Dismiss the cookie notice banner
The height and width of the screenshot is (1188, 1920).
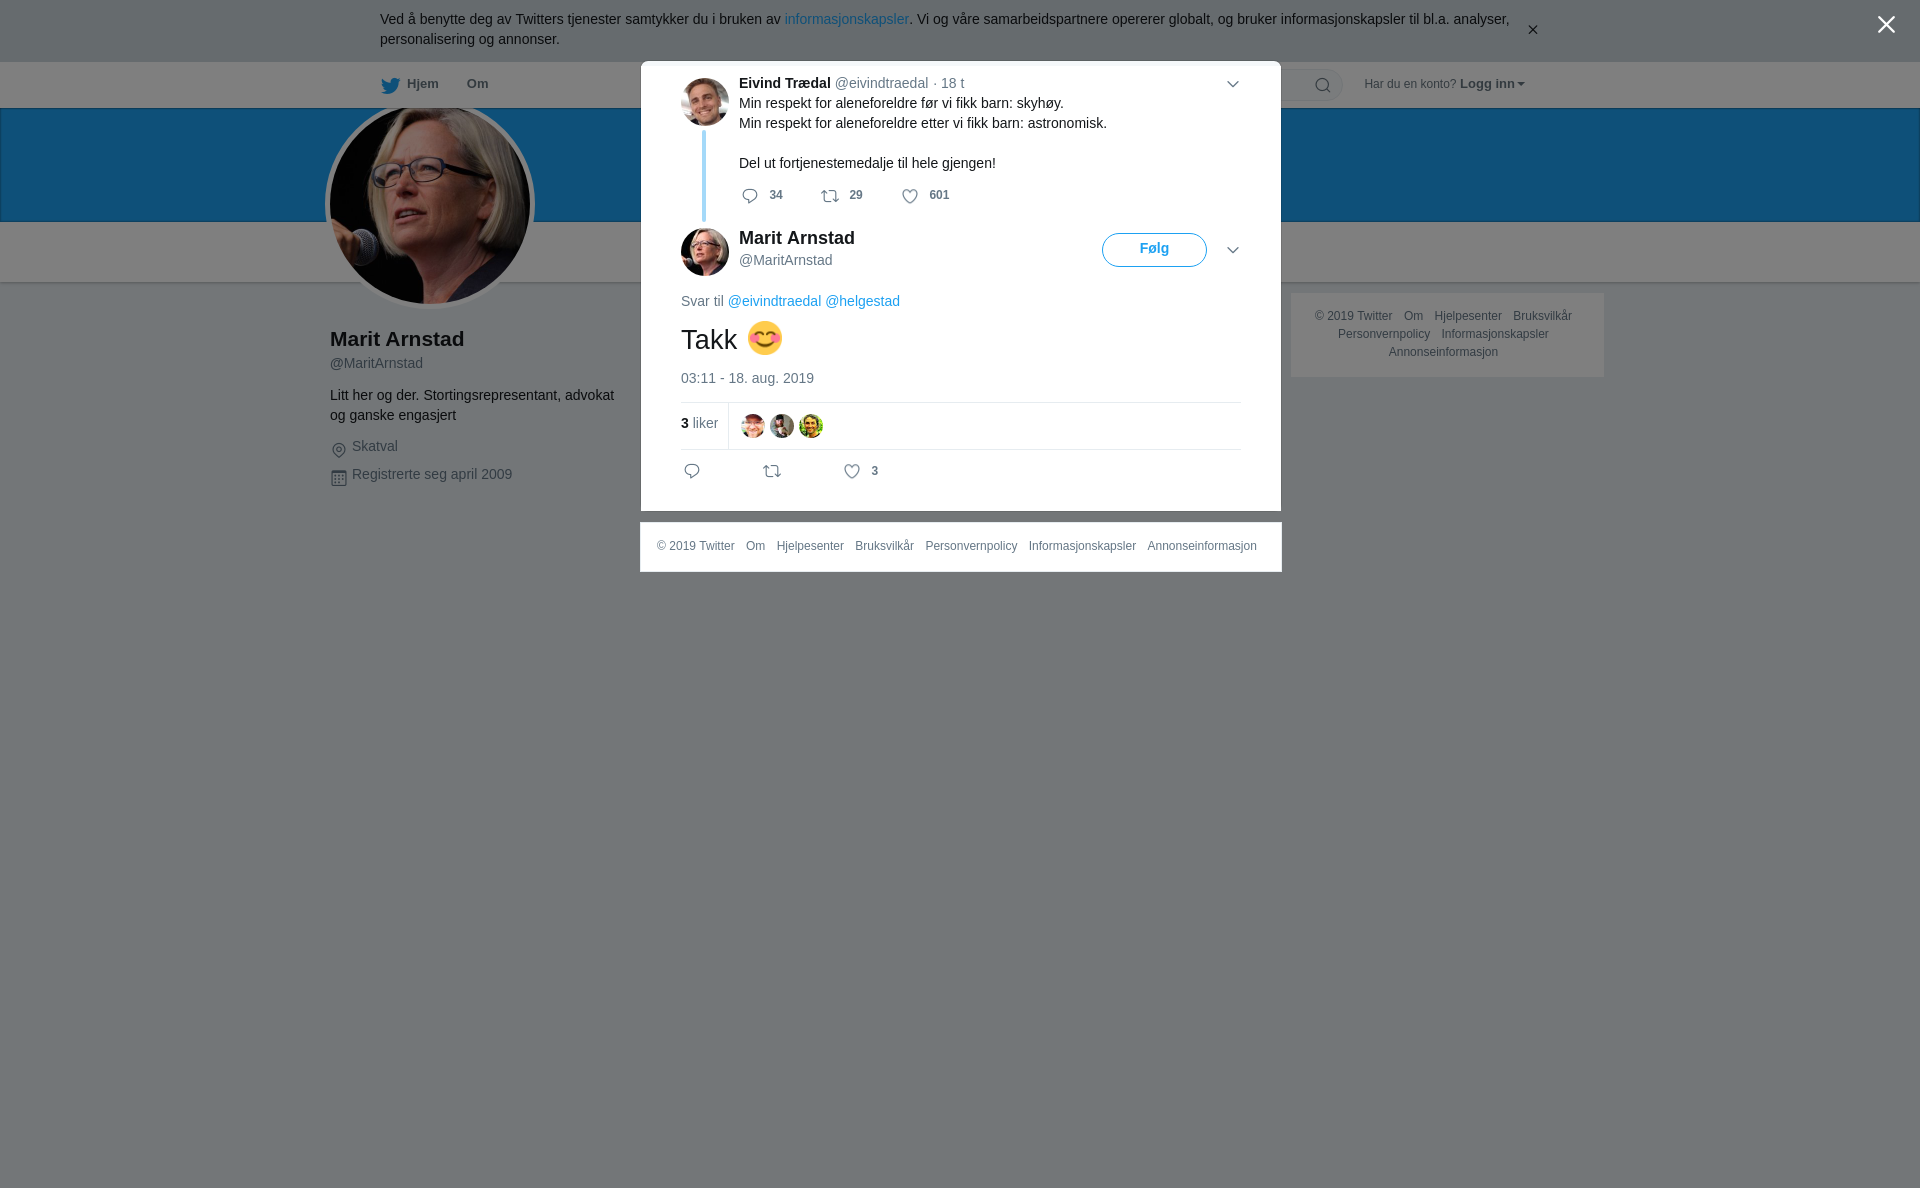pos(1532,30)
